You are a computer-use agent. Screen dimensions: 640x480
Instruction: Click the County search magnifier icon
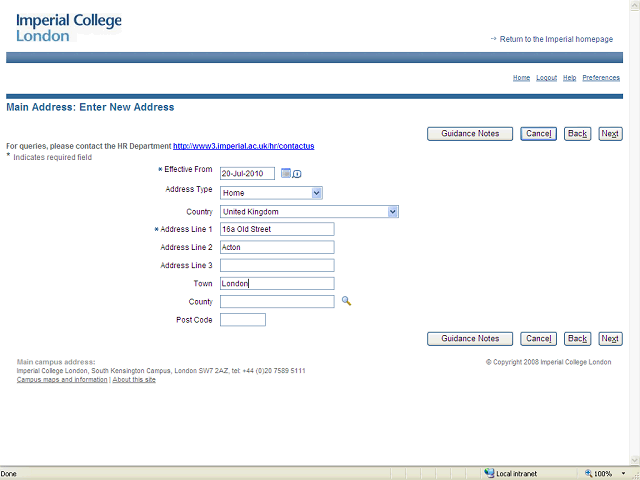[347, 301]
